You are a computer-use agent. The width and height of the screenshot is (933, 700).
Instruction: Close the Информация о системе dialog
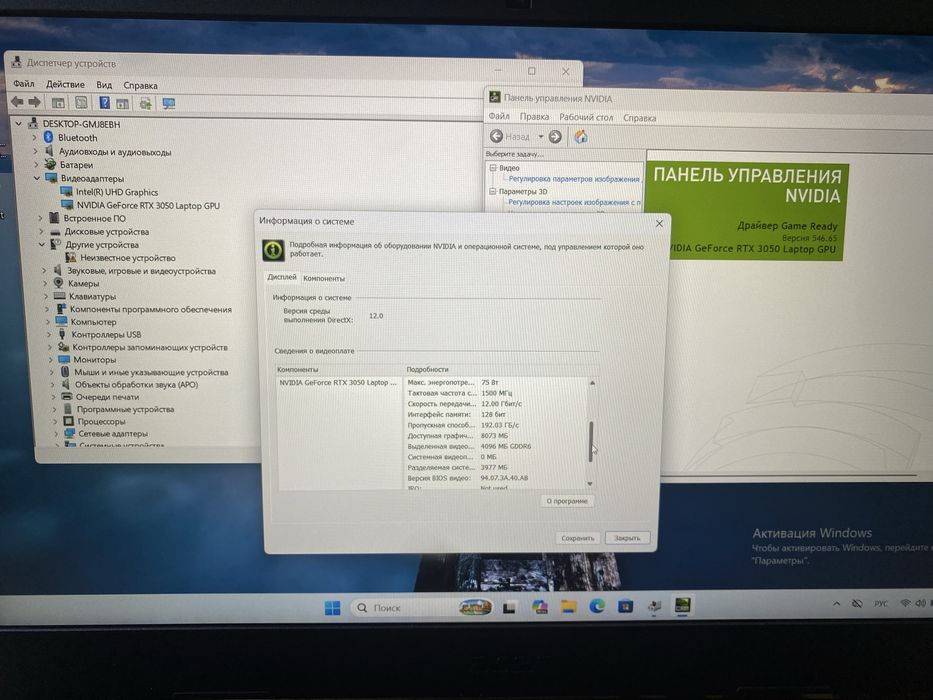659,223
